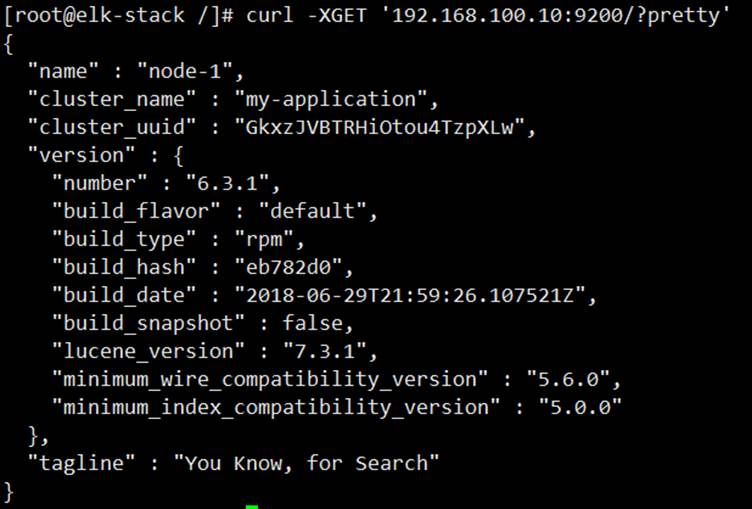Click the green terminal cursor at bottom
Viewport: 752px width, 509px height.
click(252, 506)
